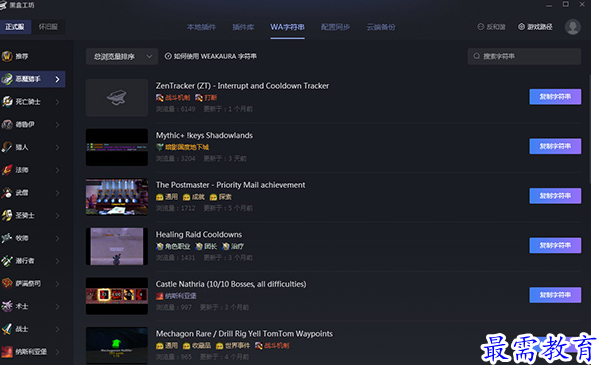This screenshot has height=380, width=605.
Task: Click the 成就 tag under The Postmaster
Action: coord(194,197)
